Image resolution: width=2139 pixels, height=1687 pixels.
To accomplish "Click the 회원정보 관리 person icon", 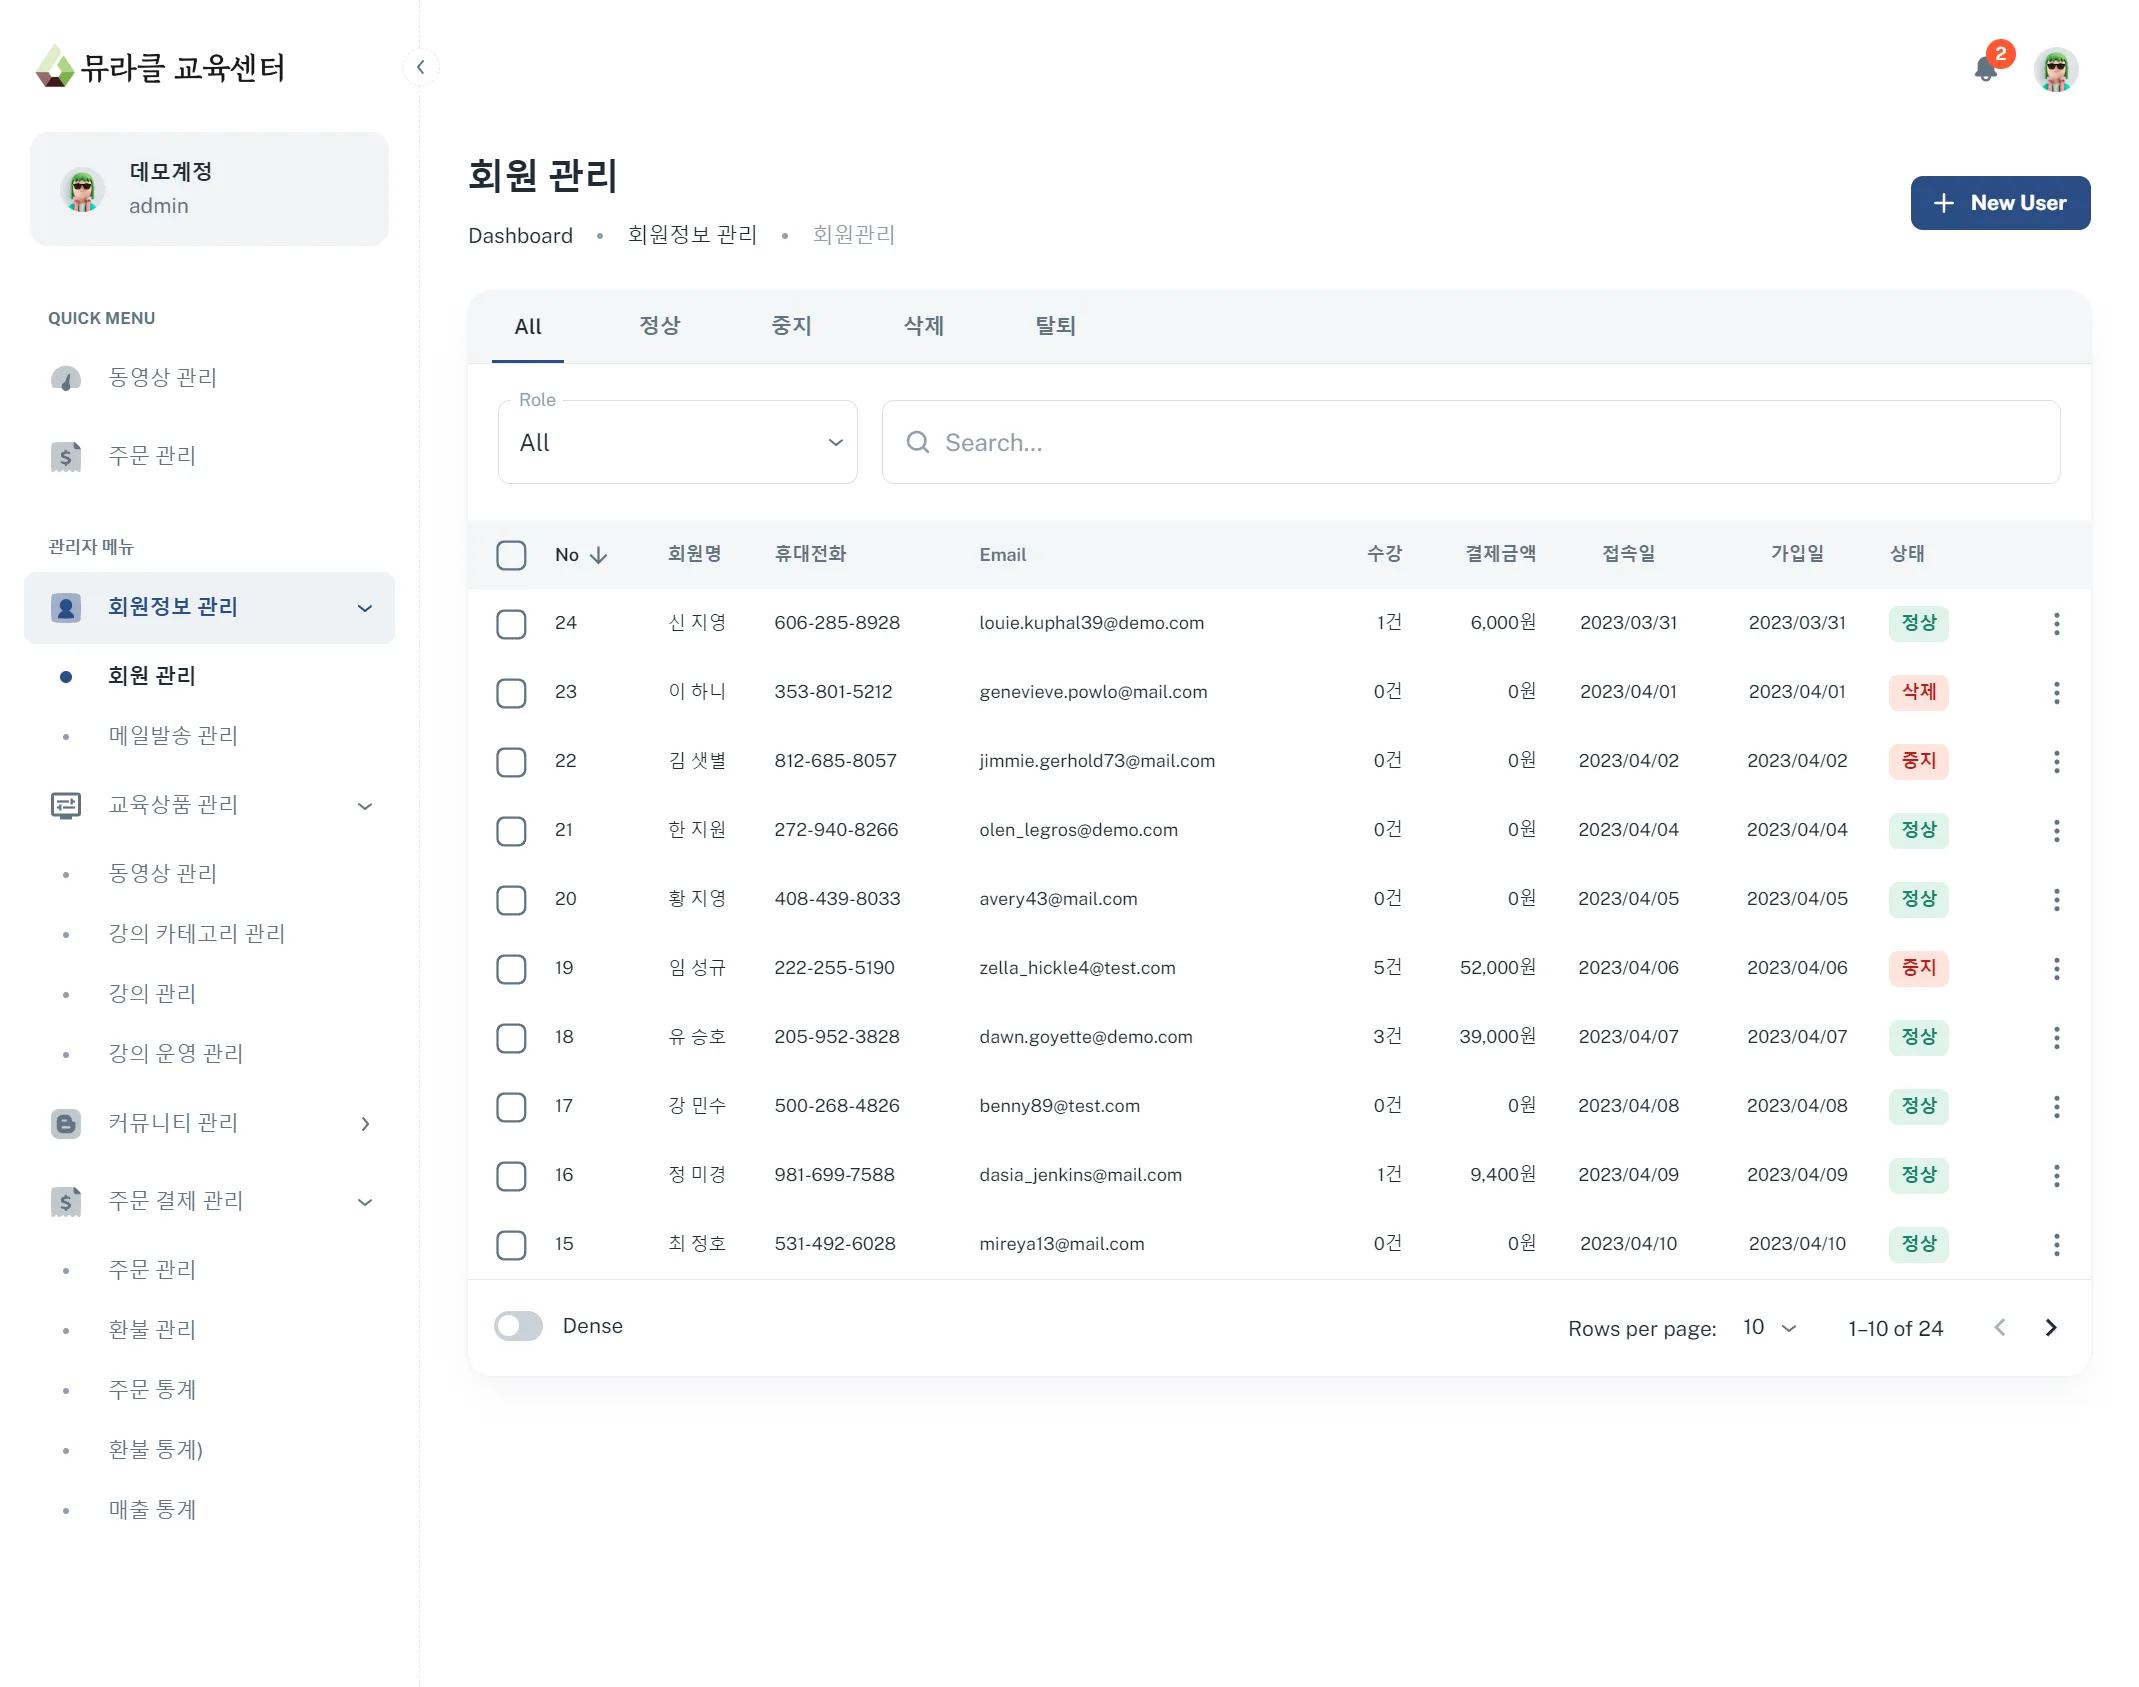I will [66, 607].
